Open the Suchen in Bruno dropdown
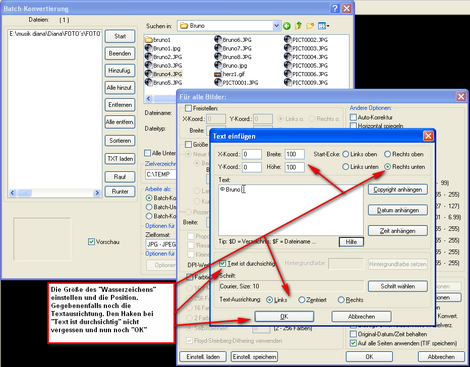This screenshot has height=367, width=470. click(x=276, y=26)
